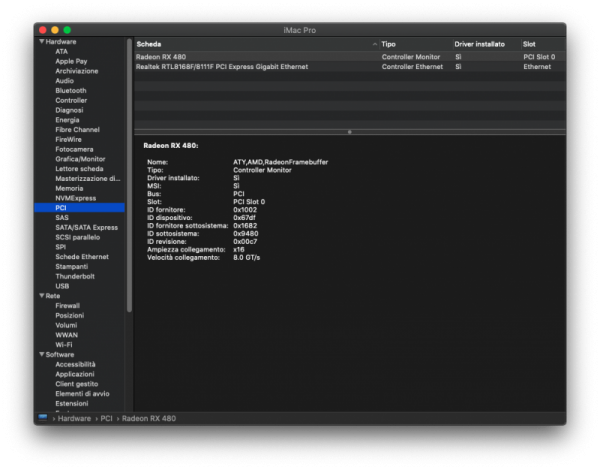Open Estensioni under Software
This screenshot has width=600, height=470.
pyautogui.click(x=72, y=403)
